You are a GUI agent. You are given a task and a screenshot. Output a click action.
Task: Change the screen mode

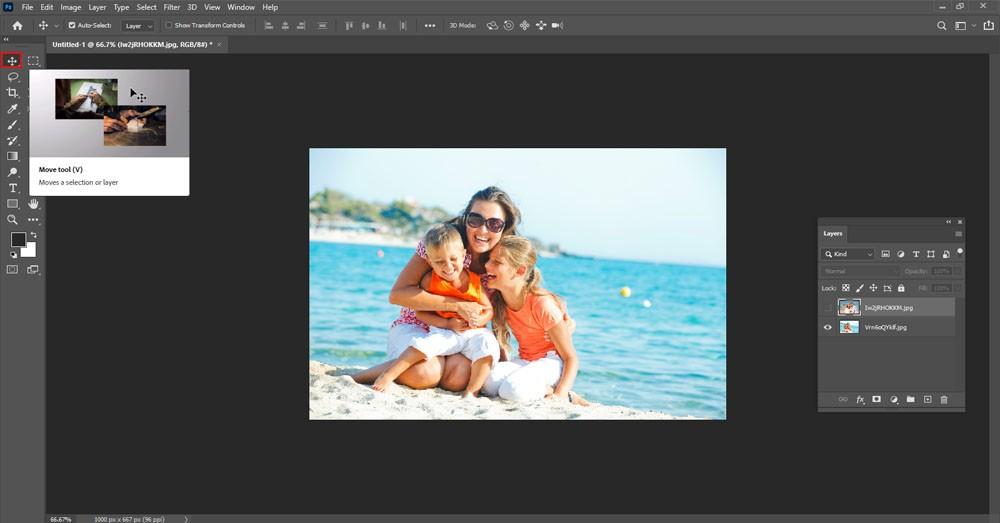33,270
